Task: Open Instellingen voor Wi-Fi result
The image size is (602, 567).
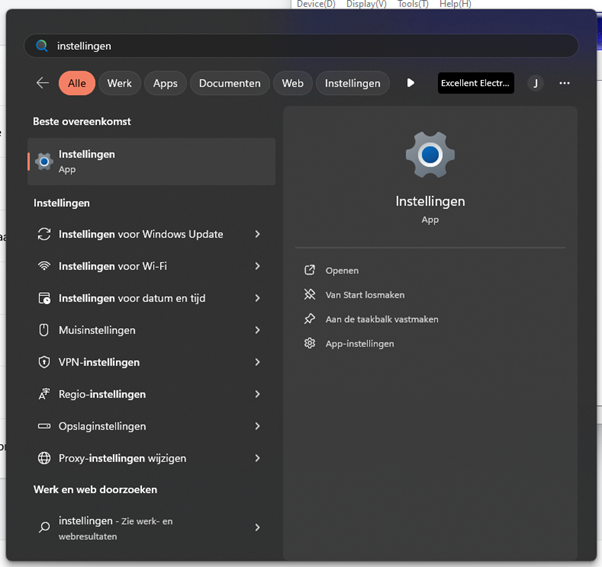Action: tap(151, 266)
